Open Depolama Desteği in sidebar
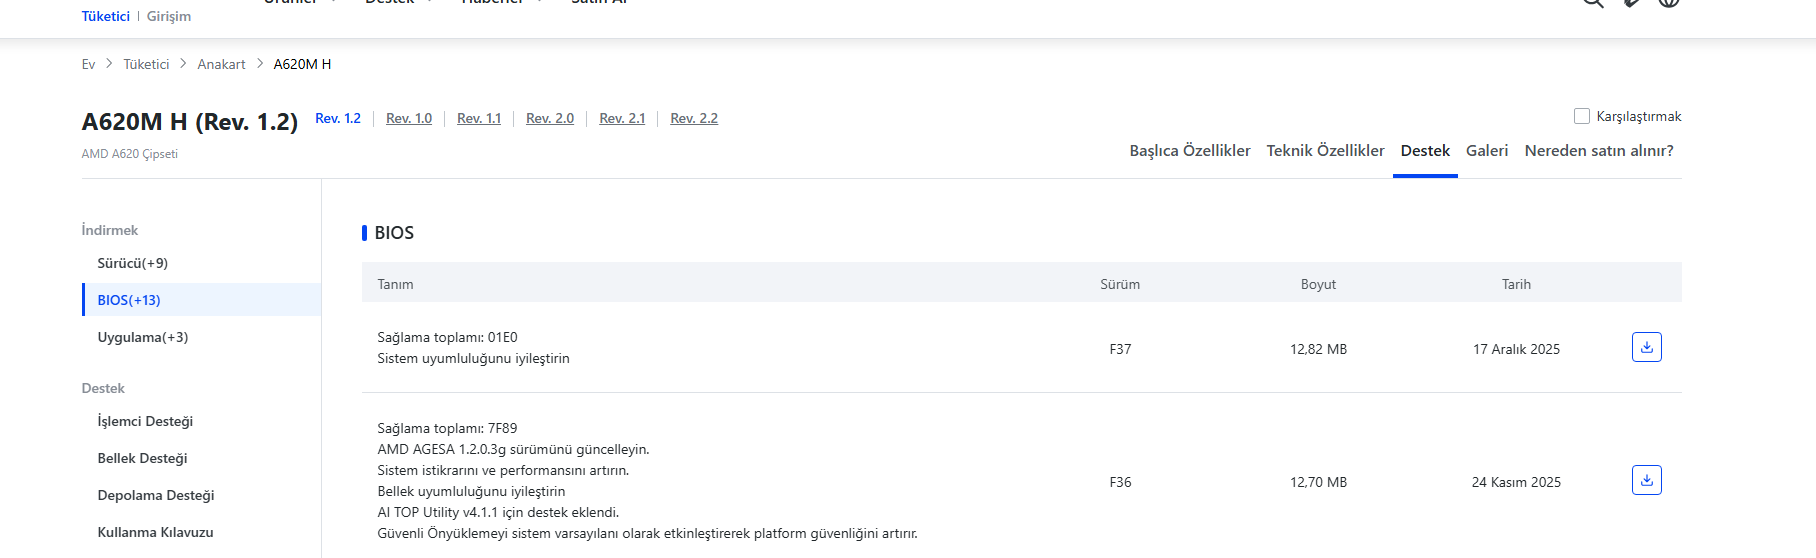Viewport: 1816px width, 558px height. [156, 495]
